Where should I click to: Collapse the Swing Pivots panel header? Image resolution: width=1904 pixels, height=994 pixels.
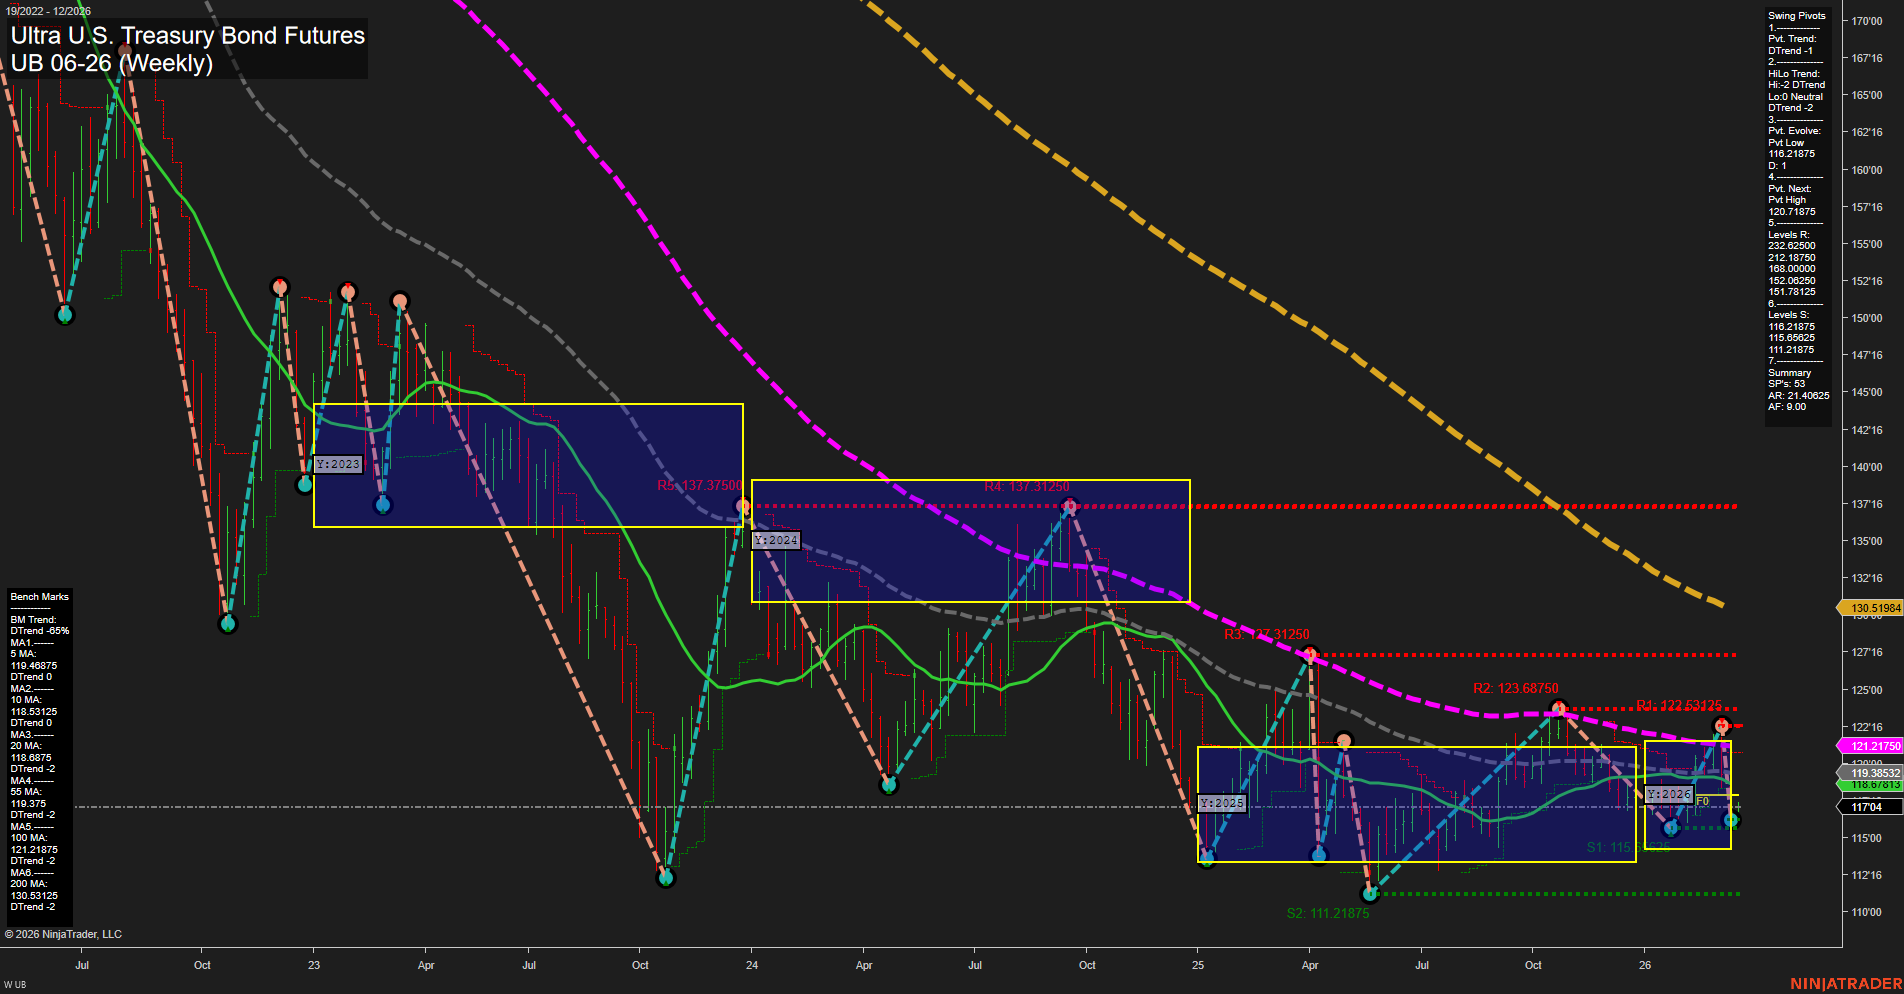click(x=1796, y=15)
